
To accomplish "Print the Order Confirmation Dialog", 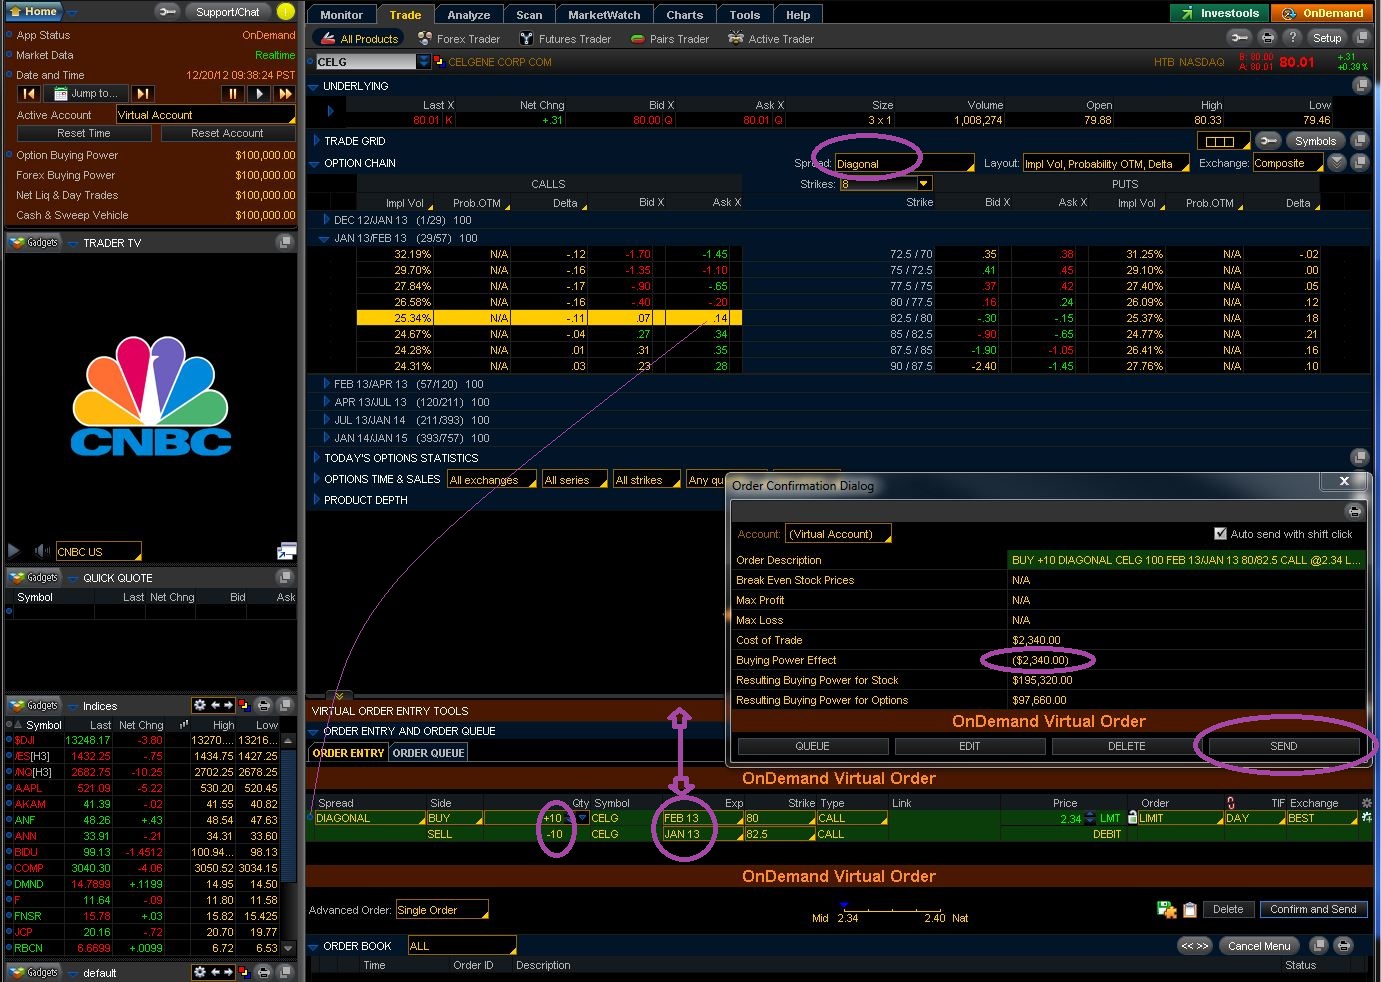I will pos(1355,511).
